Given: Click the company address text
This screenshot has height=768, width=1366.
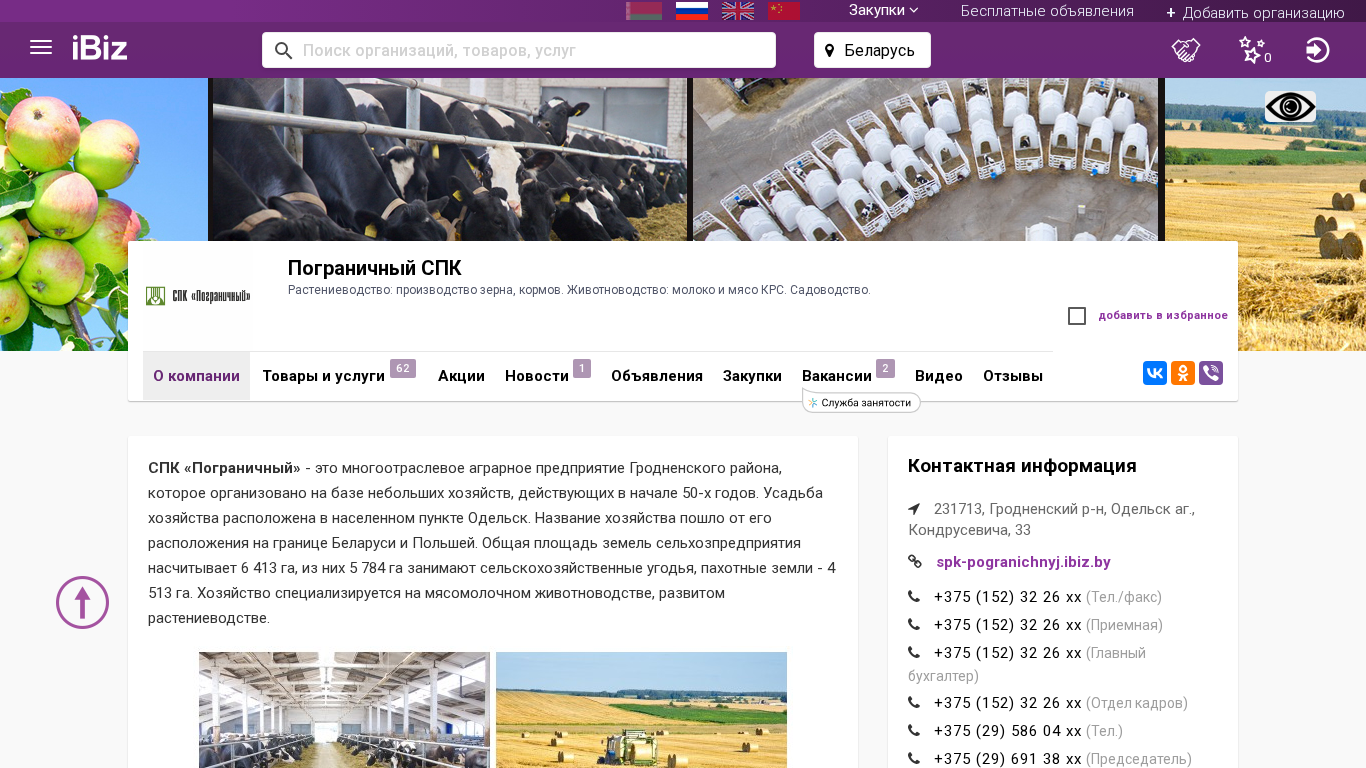Looking at the screenshot, I should coord(1052,519).
